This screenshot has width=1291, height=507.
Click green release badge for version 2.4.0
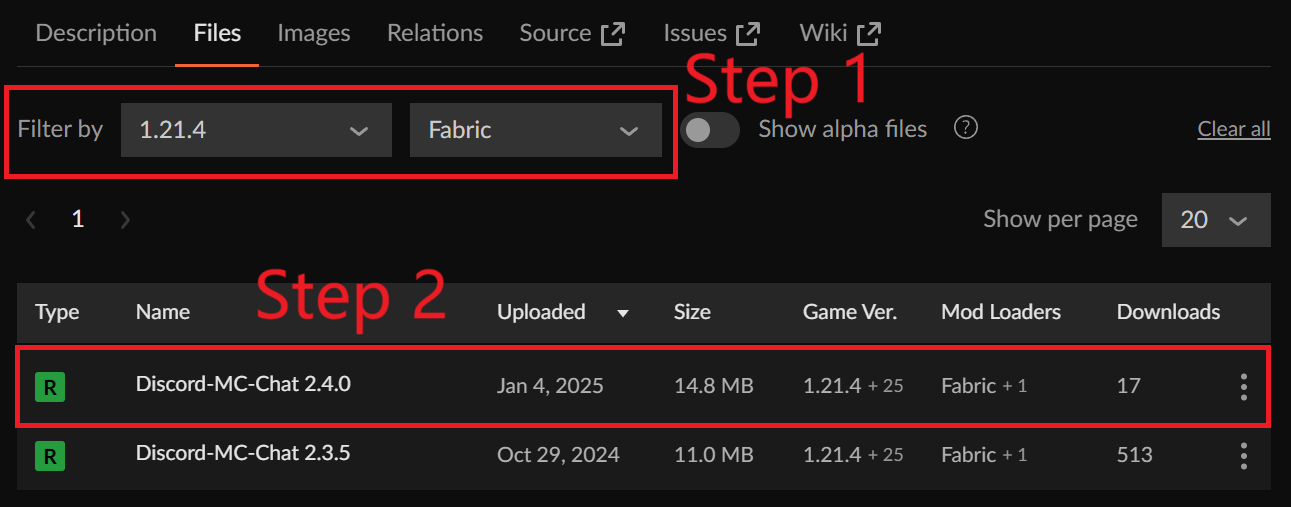(50, 387)
